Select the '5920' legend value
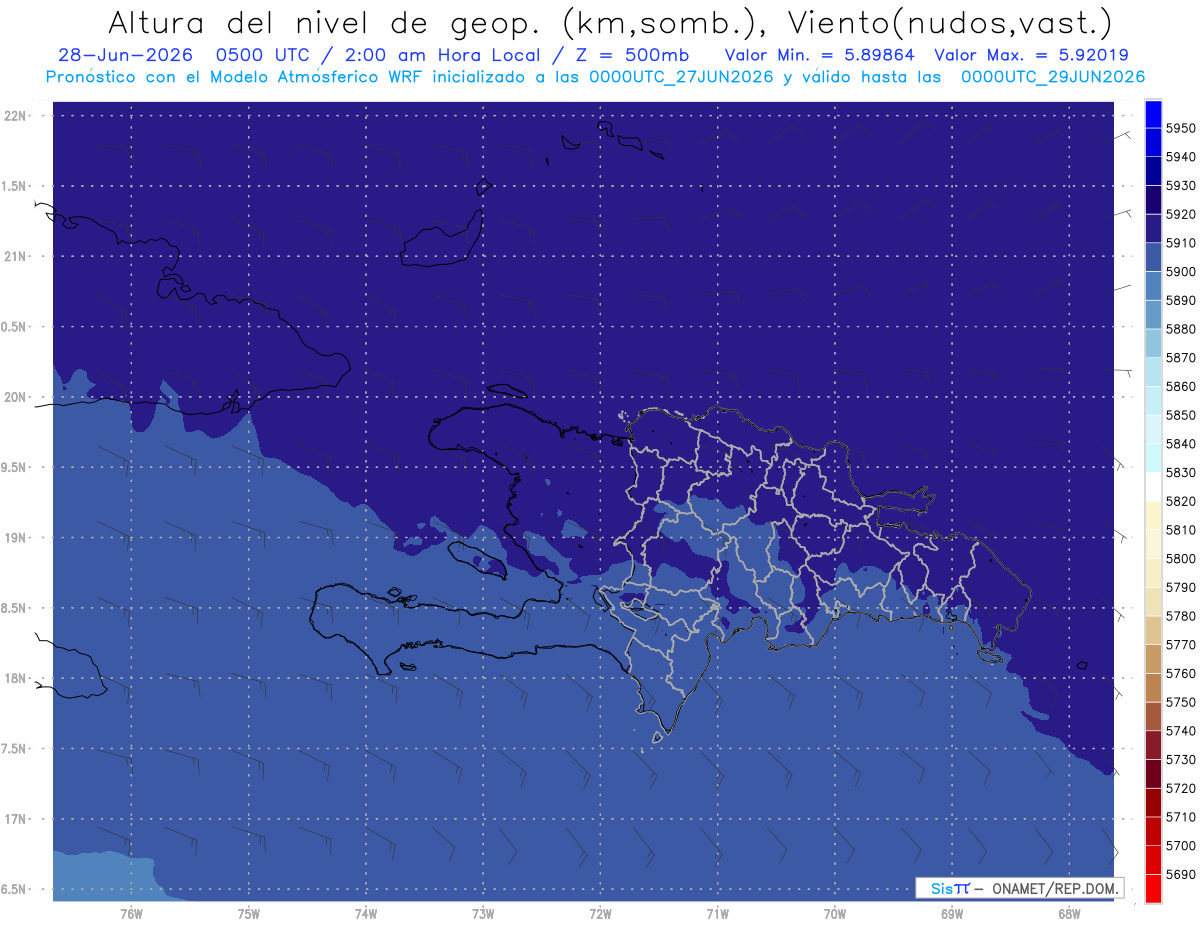The image size is (1200, 927). (1181, 214)
